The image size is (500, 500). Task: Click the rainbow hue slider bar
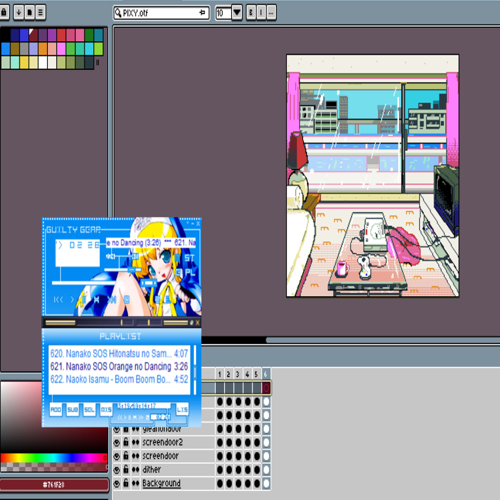[x=53, y=458]
